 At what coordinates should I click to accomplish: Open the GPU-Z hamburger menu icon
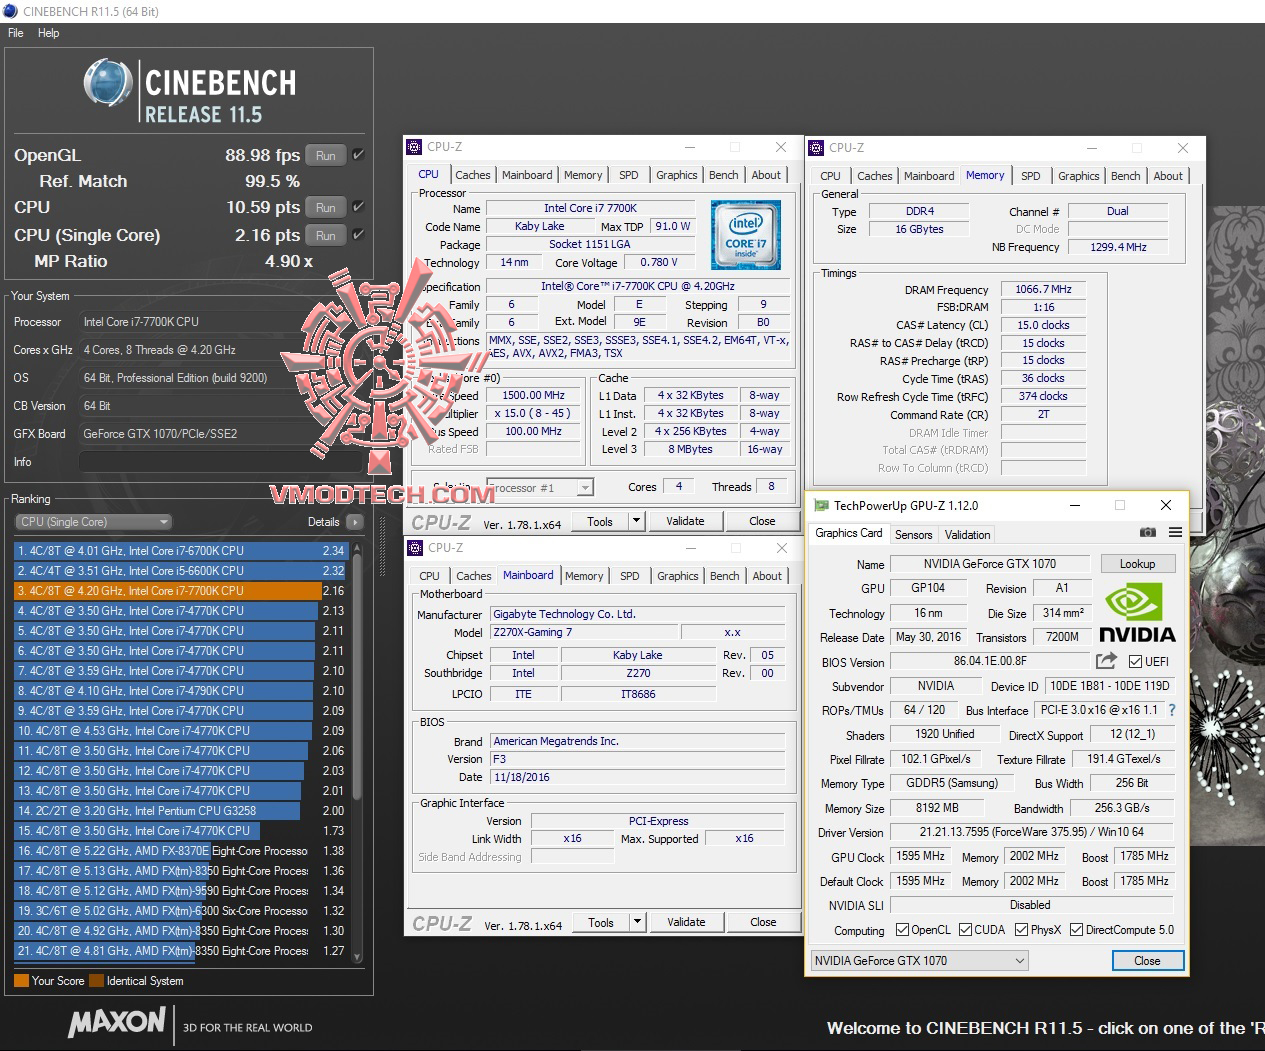coord(1176,533)
